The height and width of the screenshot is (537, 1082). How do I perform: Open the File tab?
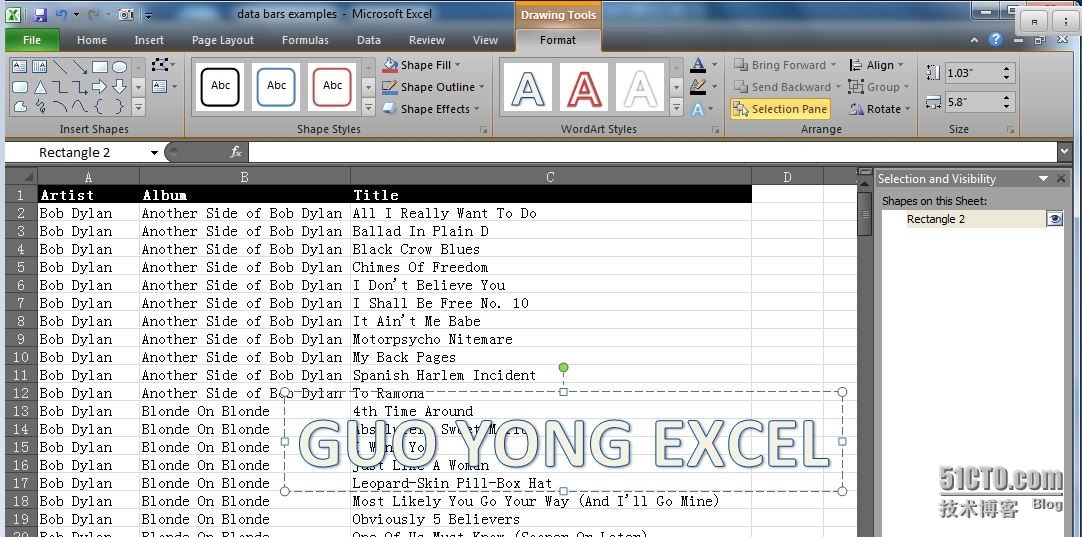(32, 40)
